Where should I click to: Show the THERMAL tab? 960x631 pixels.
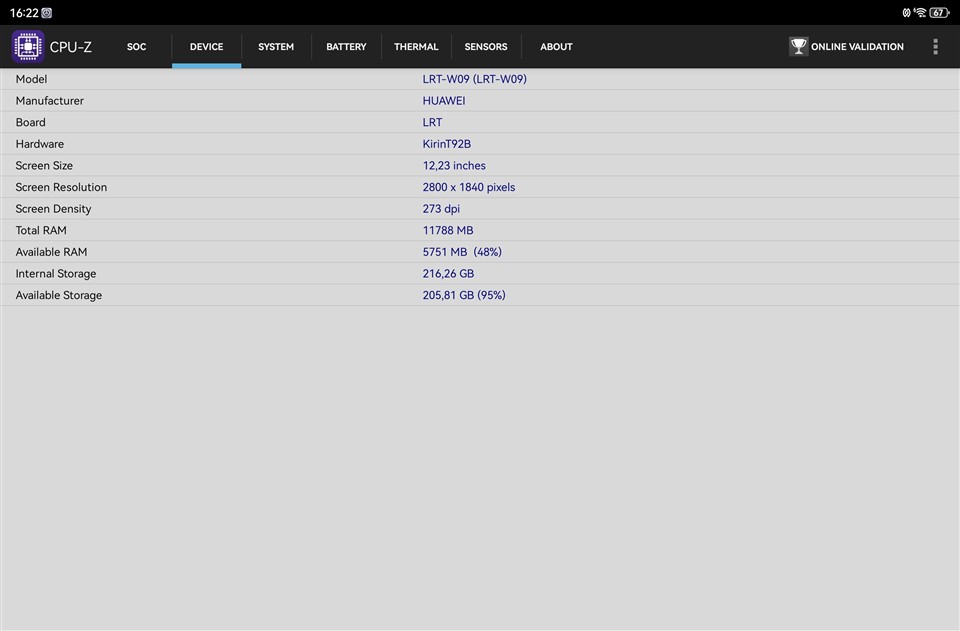click(416, 47)
